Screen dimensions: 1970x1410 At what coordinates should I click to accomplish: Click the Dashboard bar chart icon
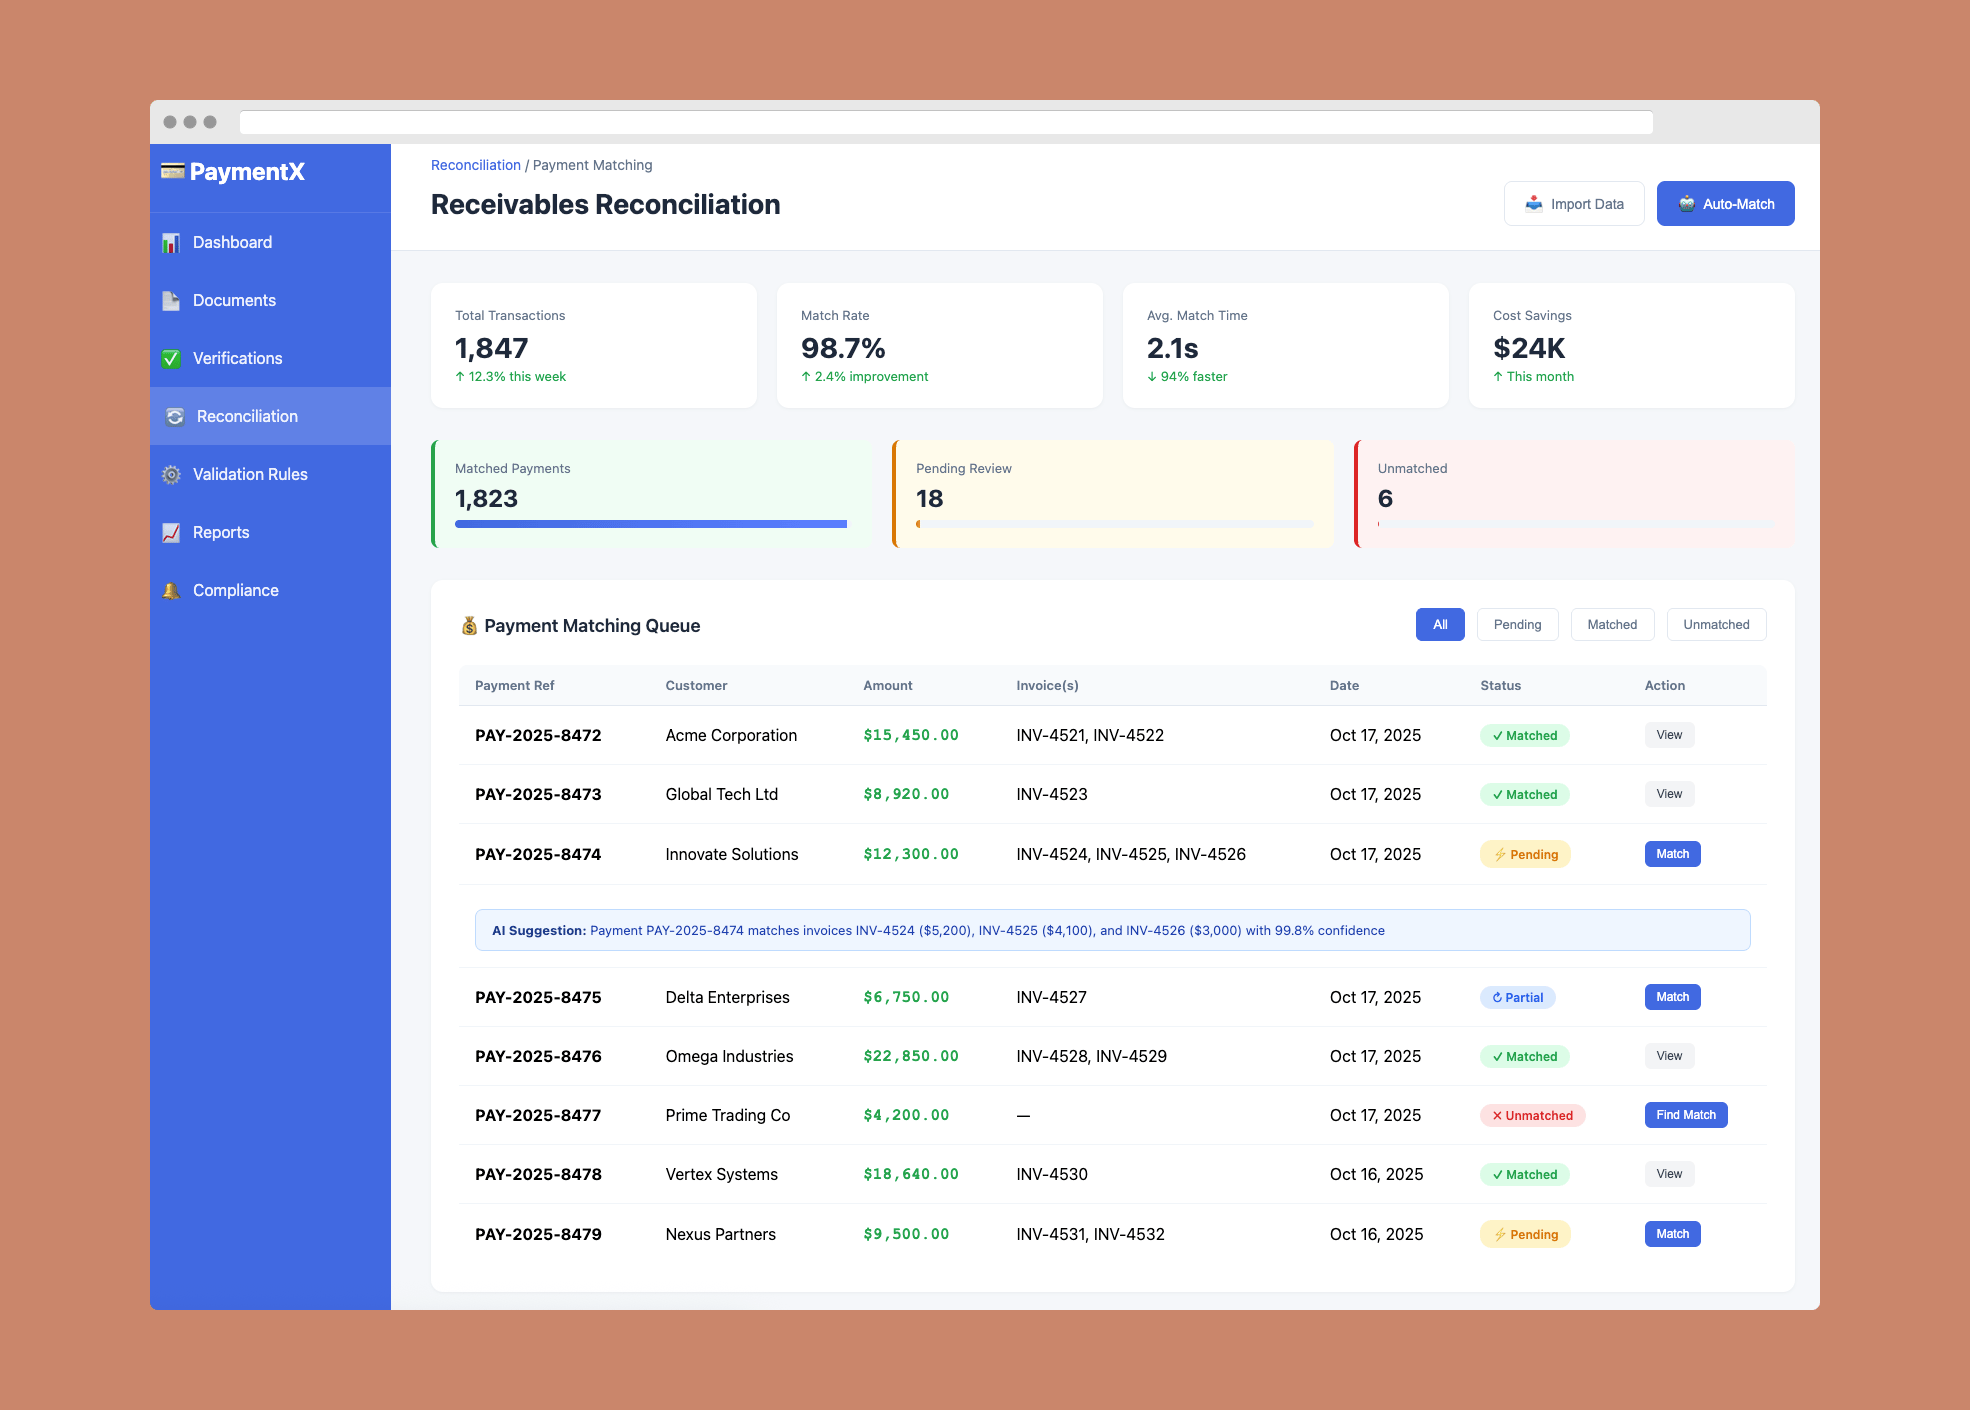pos(171,243)
